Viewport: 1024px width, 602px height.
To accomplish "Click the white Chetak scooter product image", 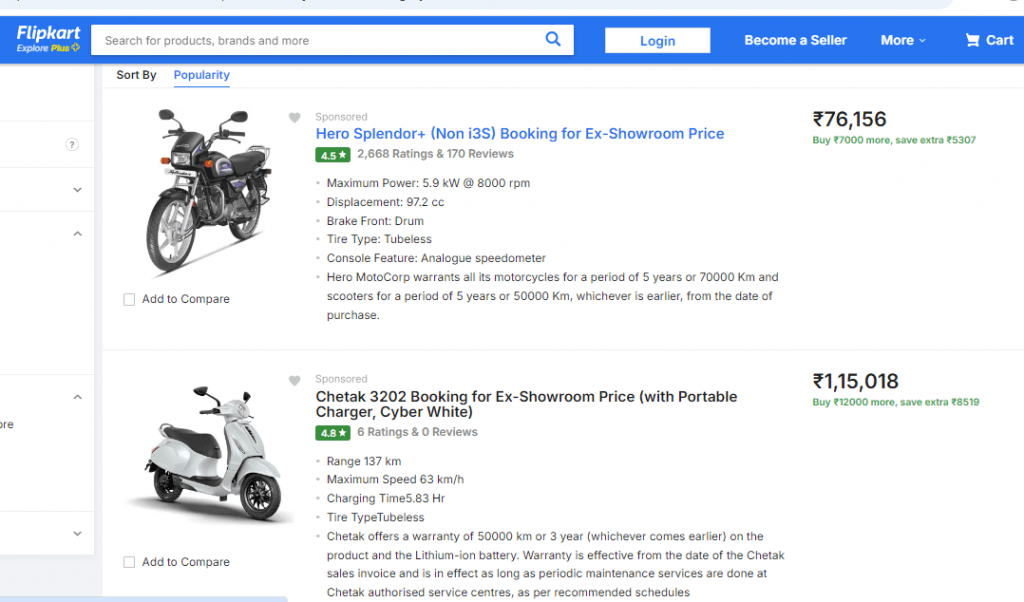I will point(209,456).
